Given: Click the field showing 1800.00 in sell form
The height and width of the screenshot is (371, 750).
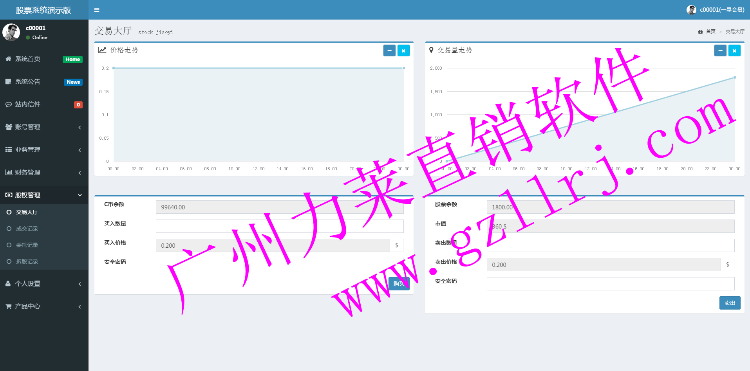Looking at the screenshot, I should 611,207.
